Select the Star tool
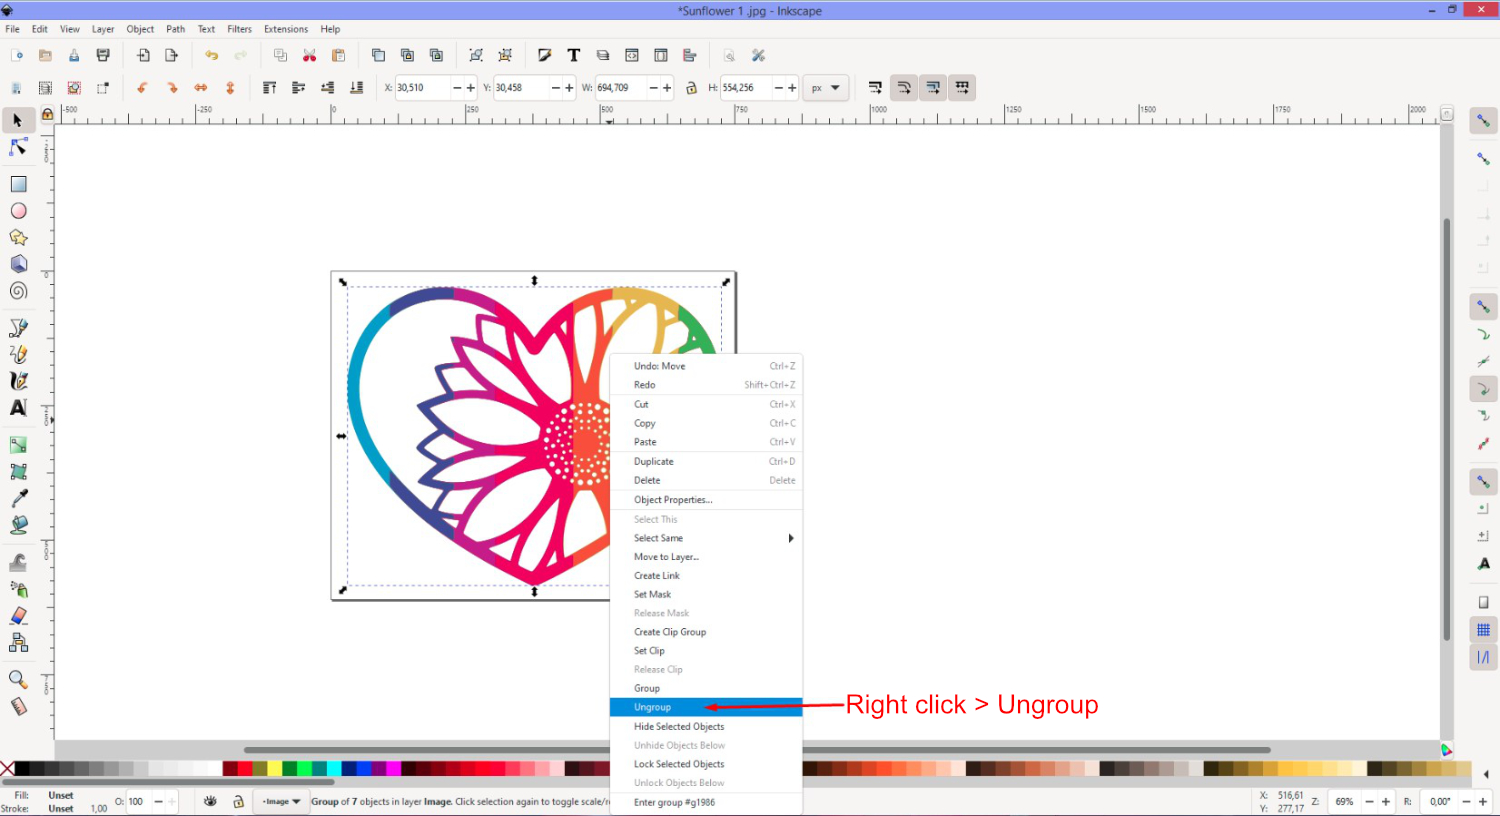1500x816 pixels. point(18,237)
